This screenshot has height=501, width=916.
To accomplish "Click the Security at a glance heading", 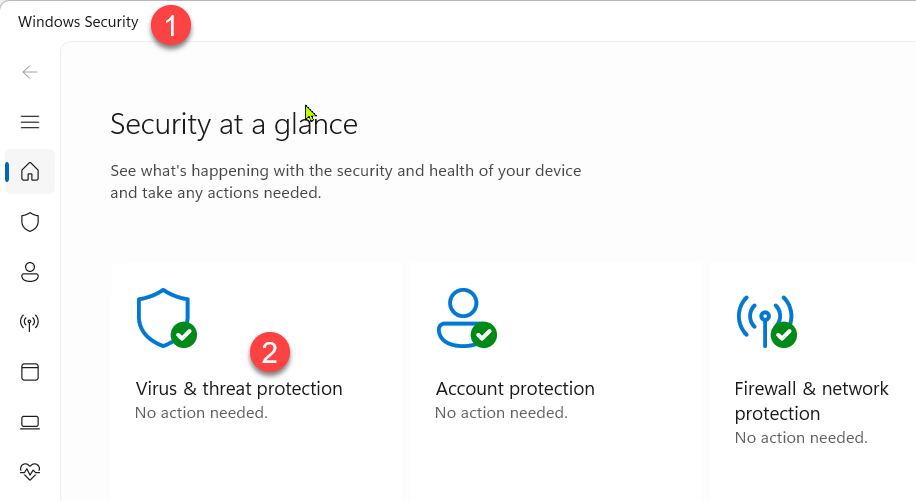I will pyautogui.click(x=233, y=124).
